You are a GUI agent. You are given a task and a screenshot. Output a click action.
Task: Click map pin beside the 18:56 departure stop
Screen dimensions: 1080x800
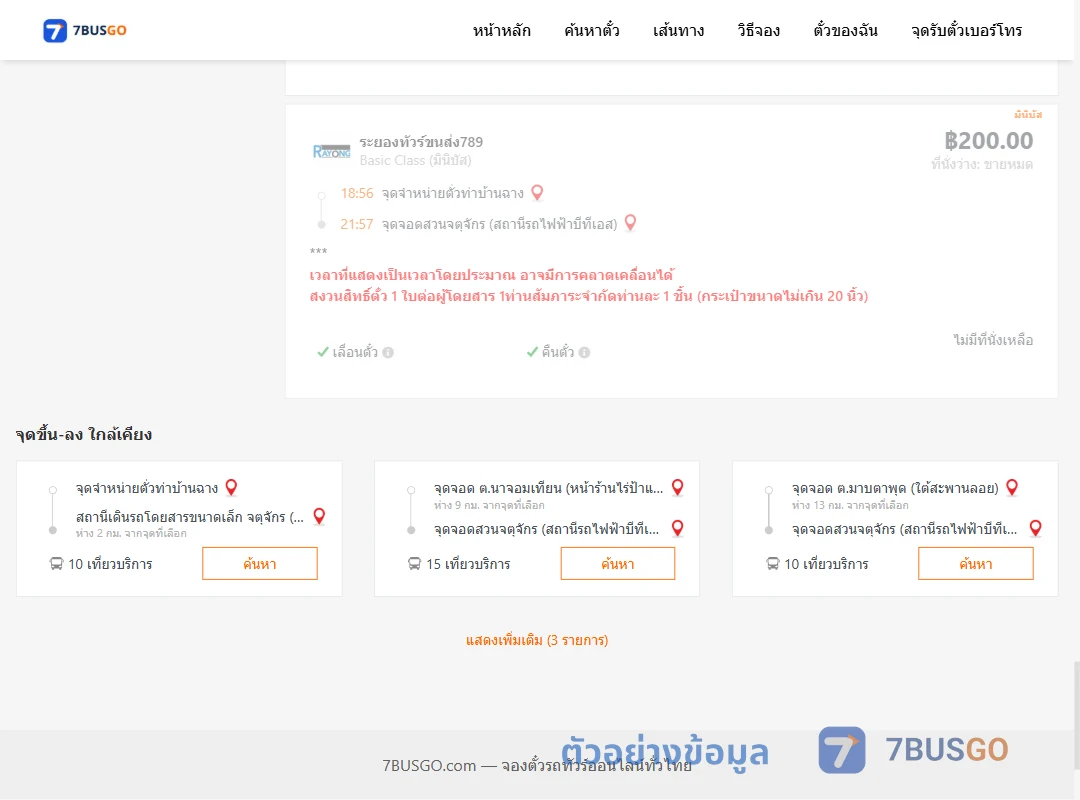pyautogui.click(x=537, y=193)
